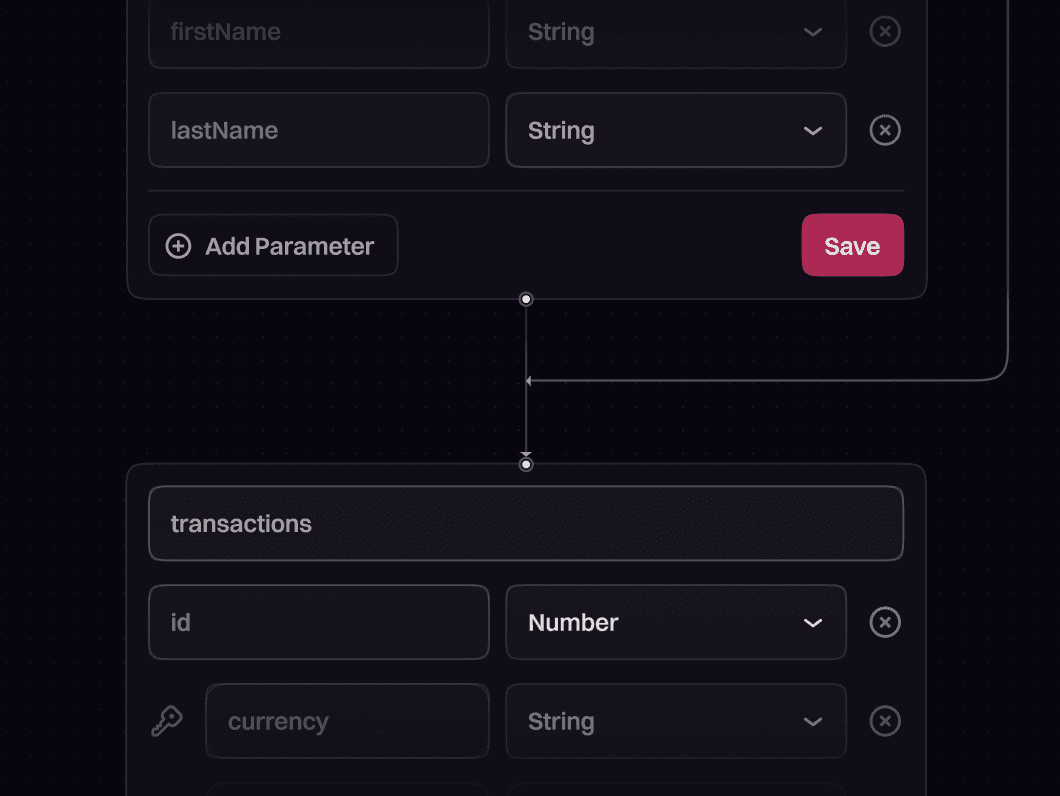Open the type dropdown for lastName

point(812,130)
